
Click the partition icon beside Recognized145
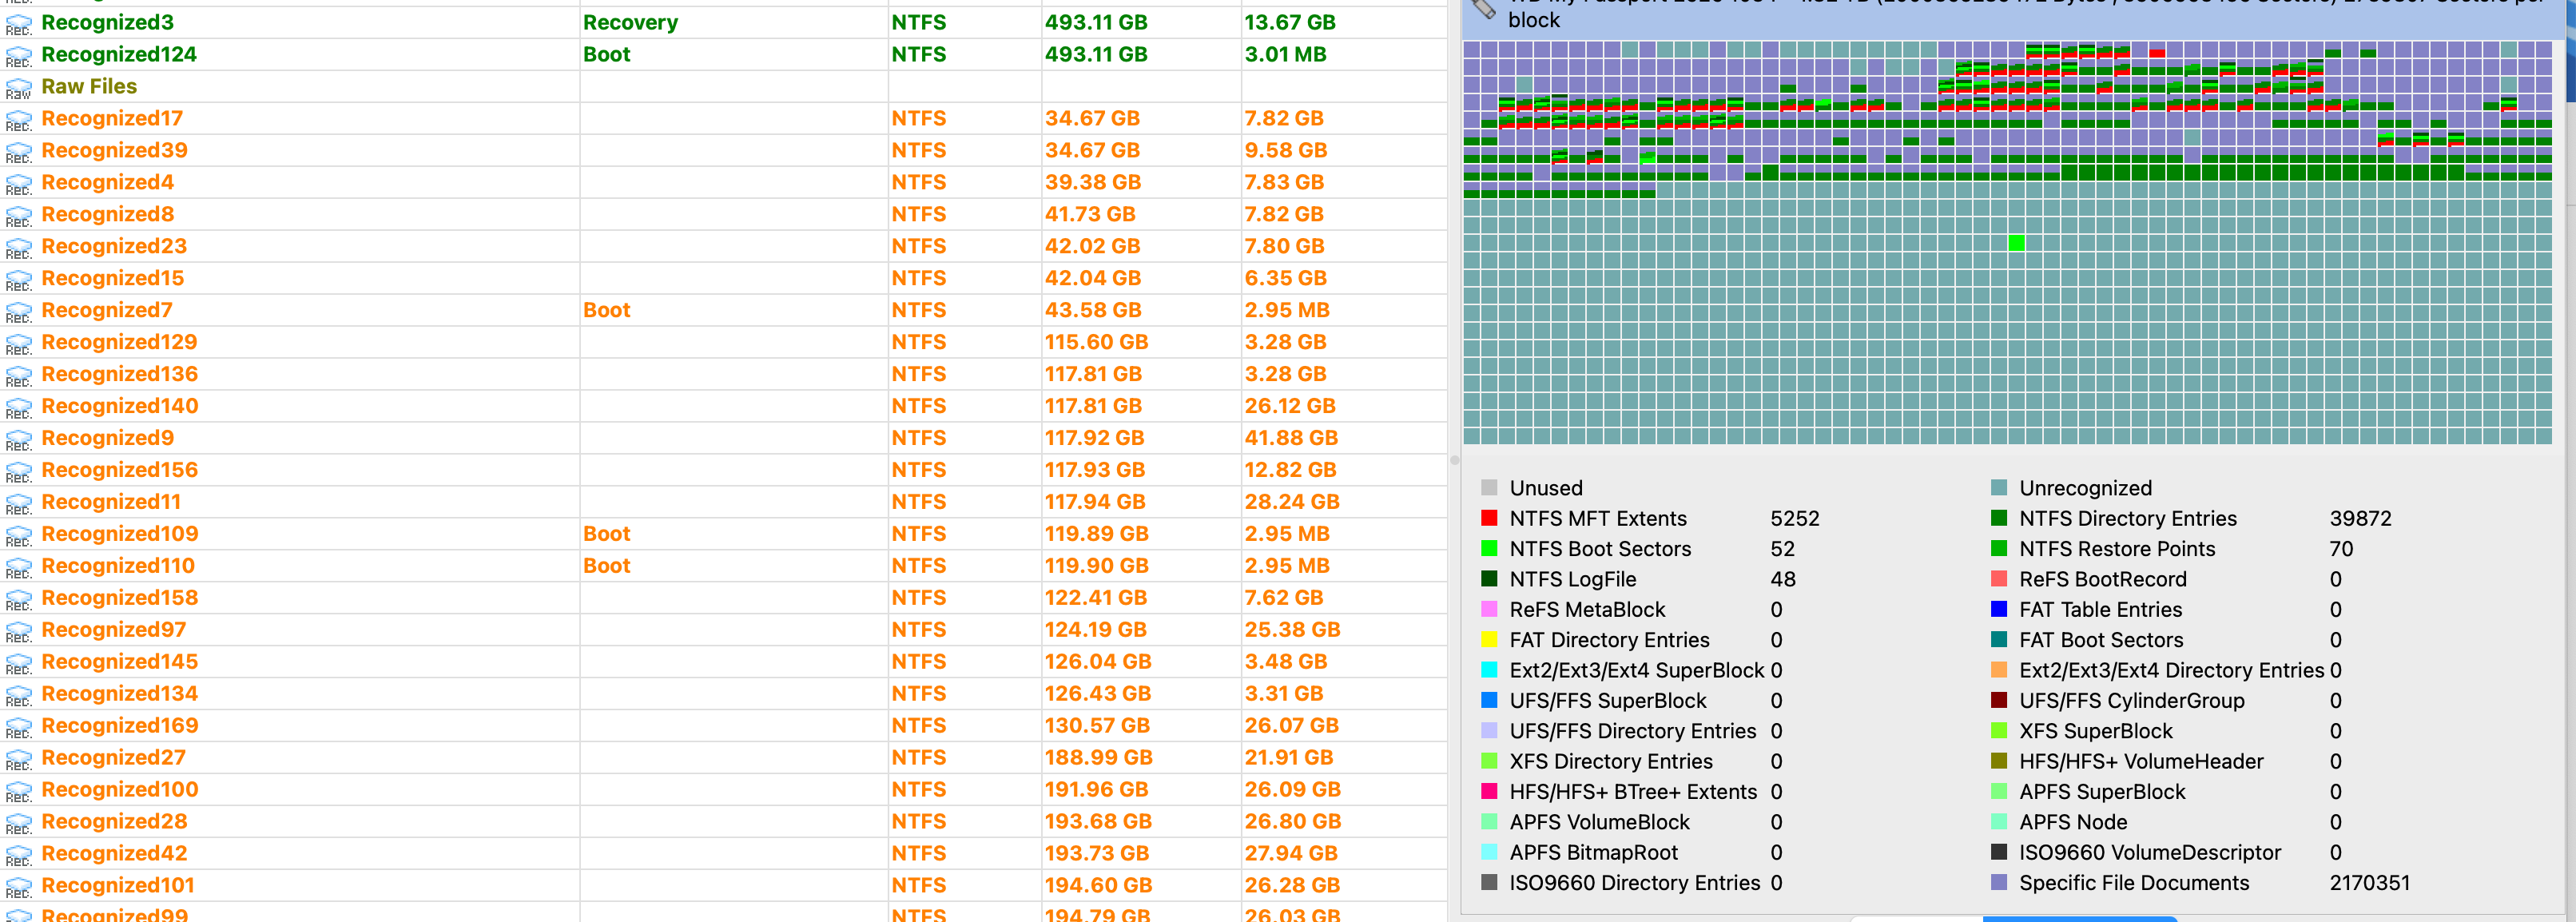click(x=18, y=663)
